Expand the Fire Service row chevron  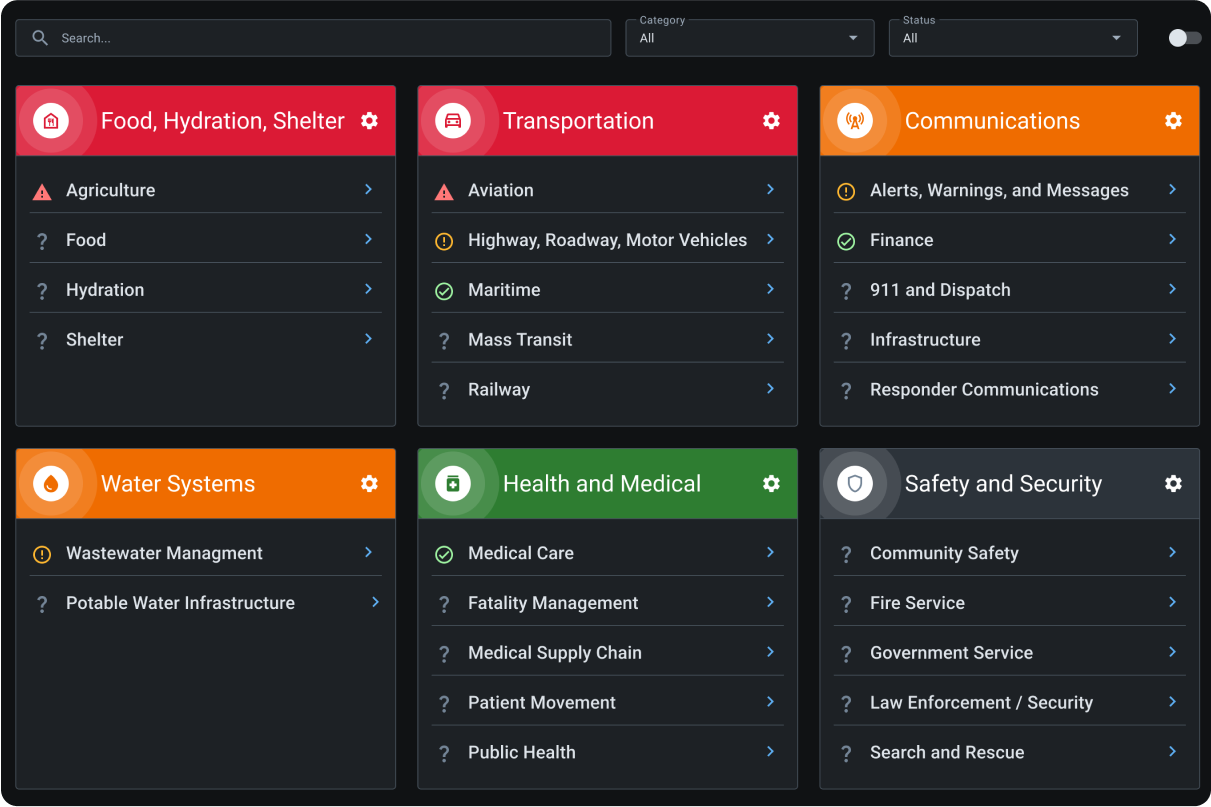(1172, 602)
